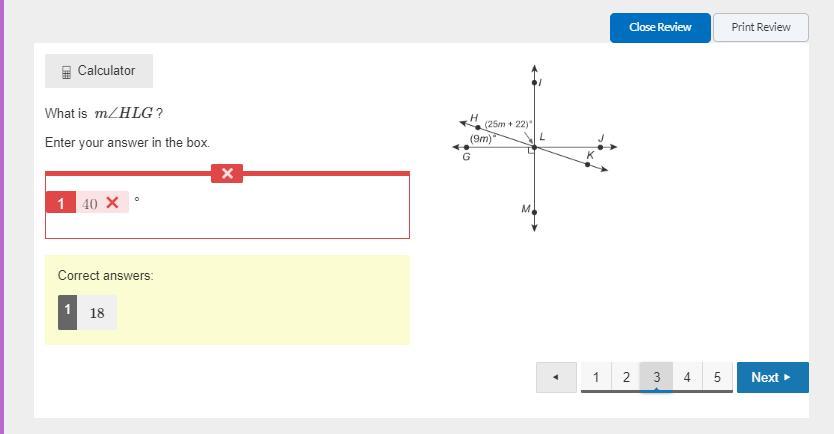
Task: Click the calculator icon
Action: 66,72
